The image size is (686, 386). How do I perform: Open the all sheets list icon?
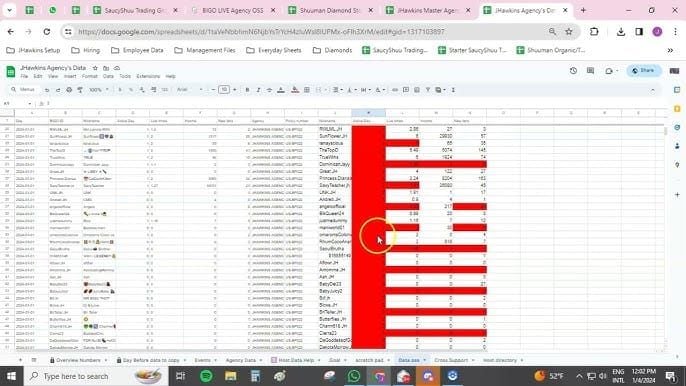coord(34,360)
